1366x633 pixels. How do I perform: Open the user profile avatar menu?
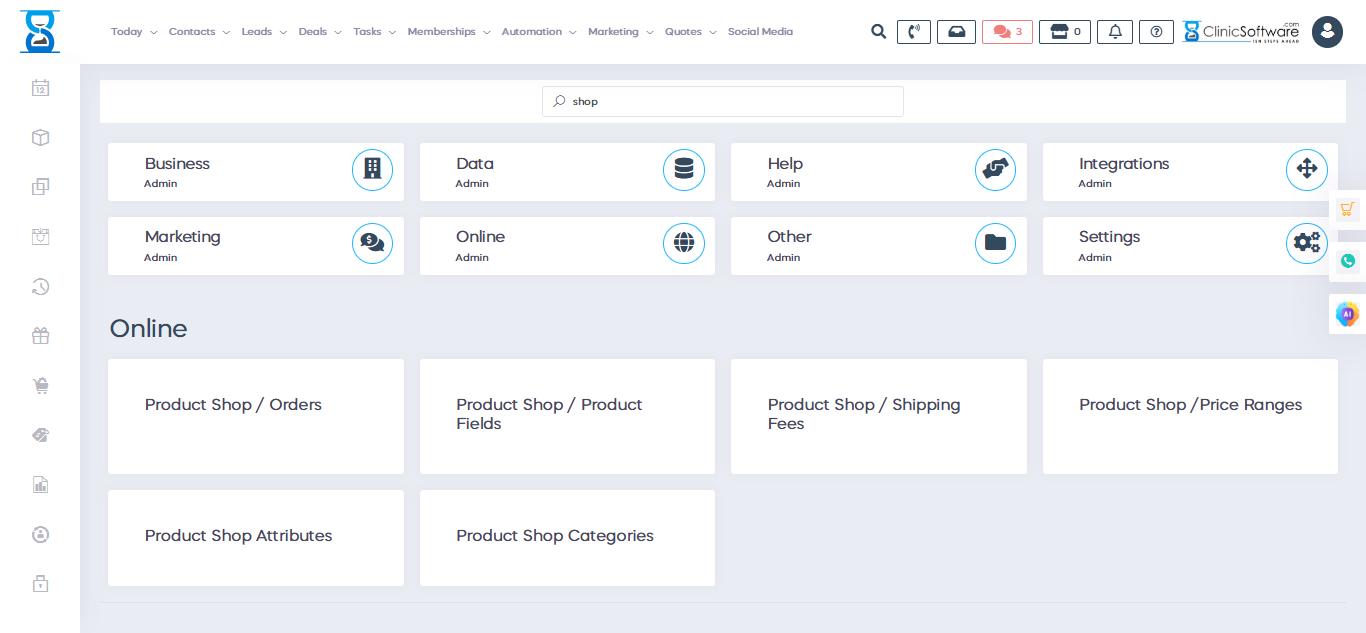pyautogui.click(x=1327, y=31)
